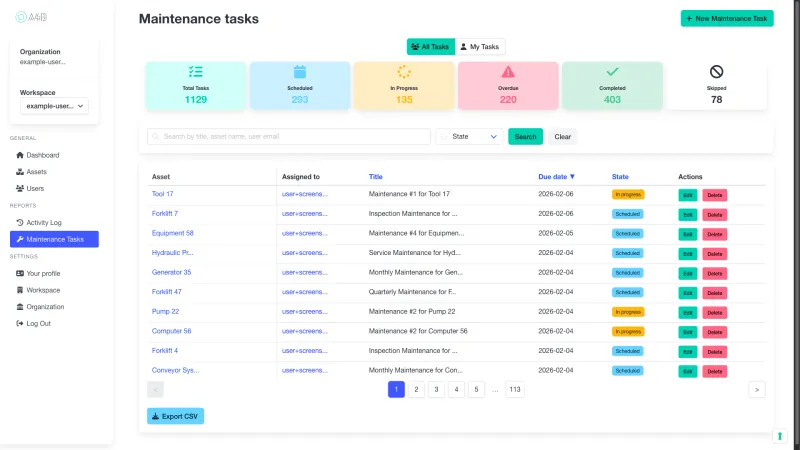Go to page 5 of results

pyautogui.click(x=476, y=390)
